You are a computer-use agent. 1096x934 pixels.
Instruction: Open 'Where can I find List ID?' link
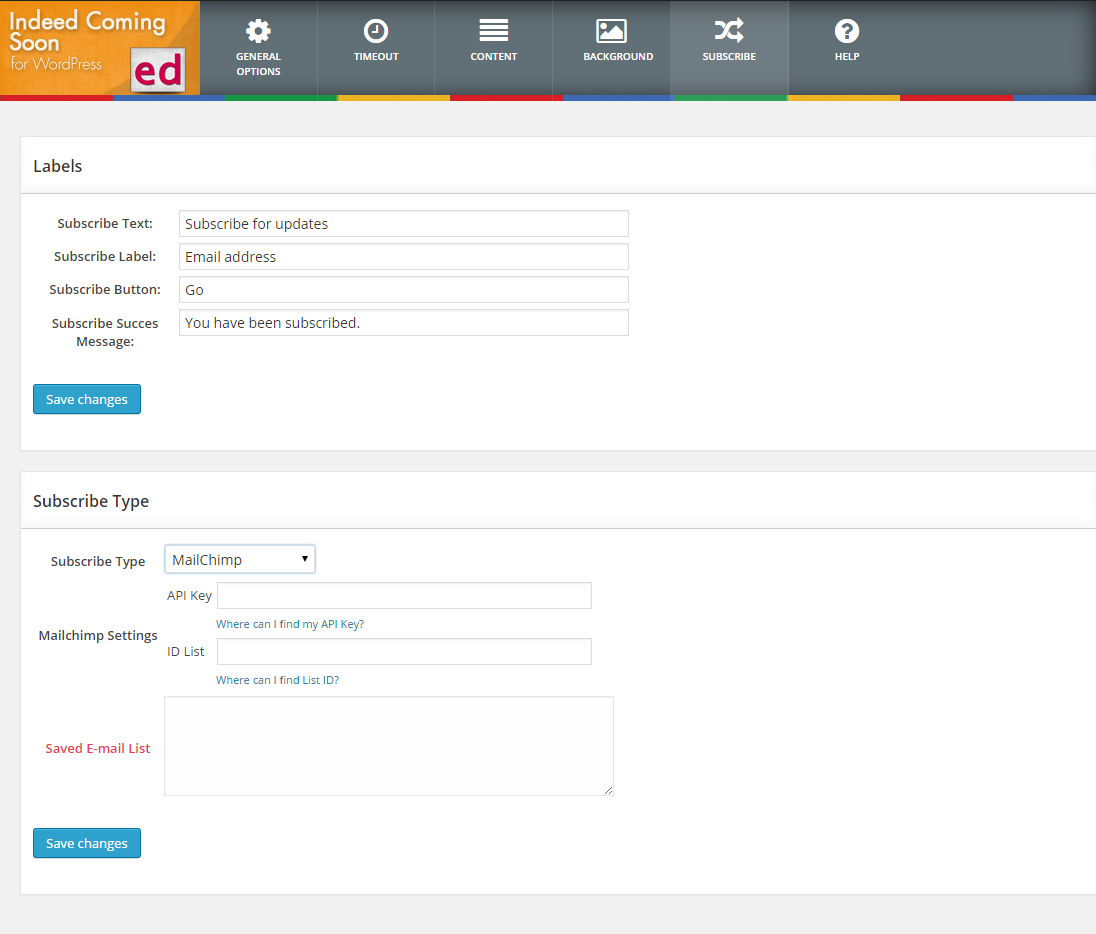[277, 680]
